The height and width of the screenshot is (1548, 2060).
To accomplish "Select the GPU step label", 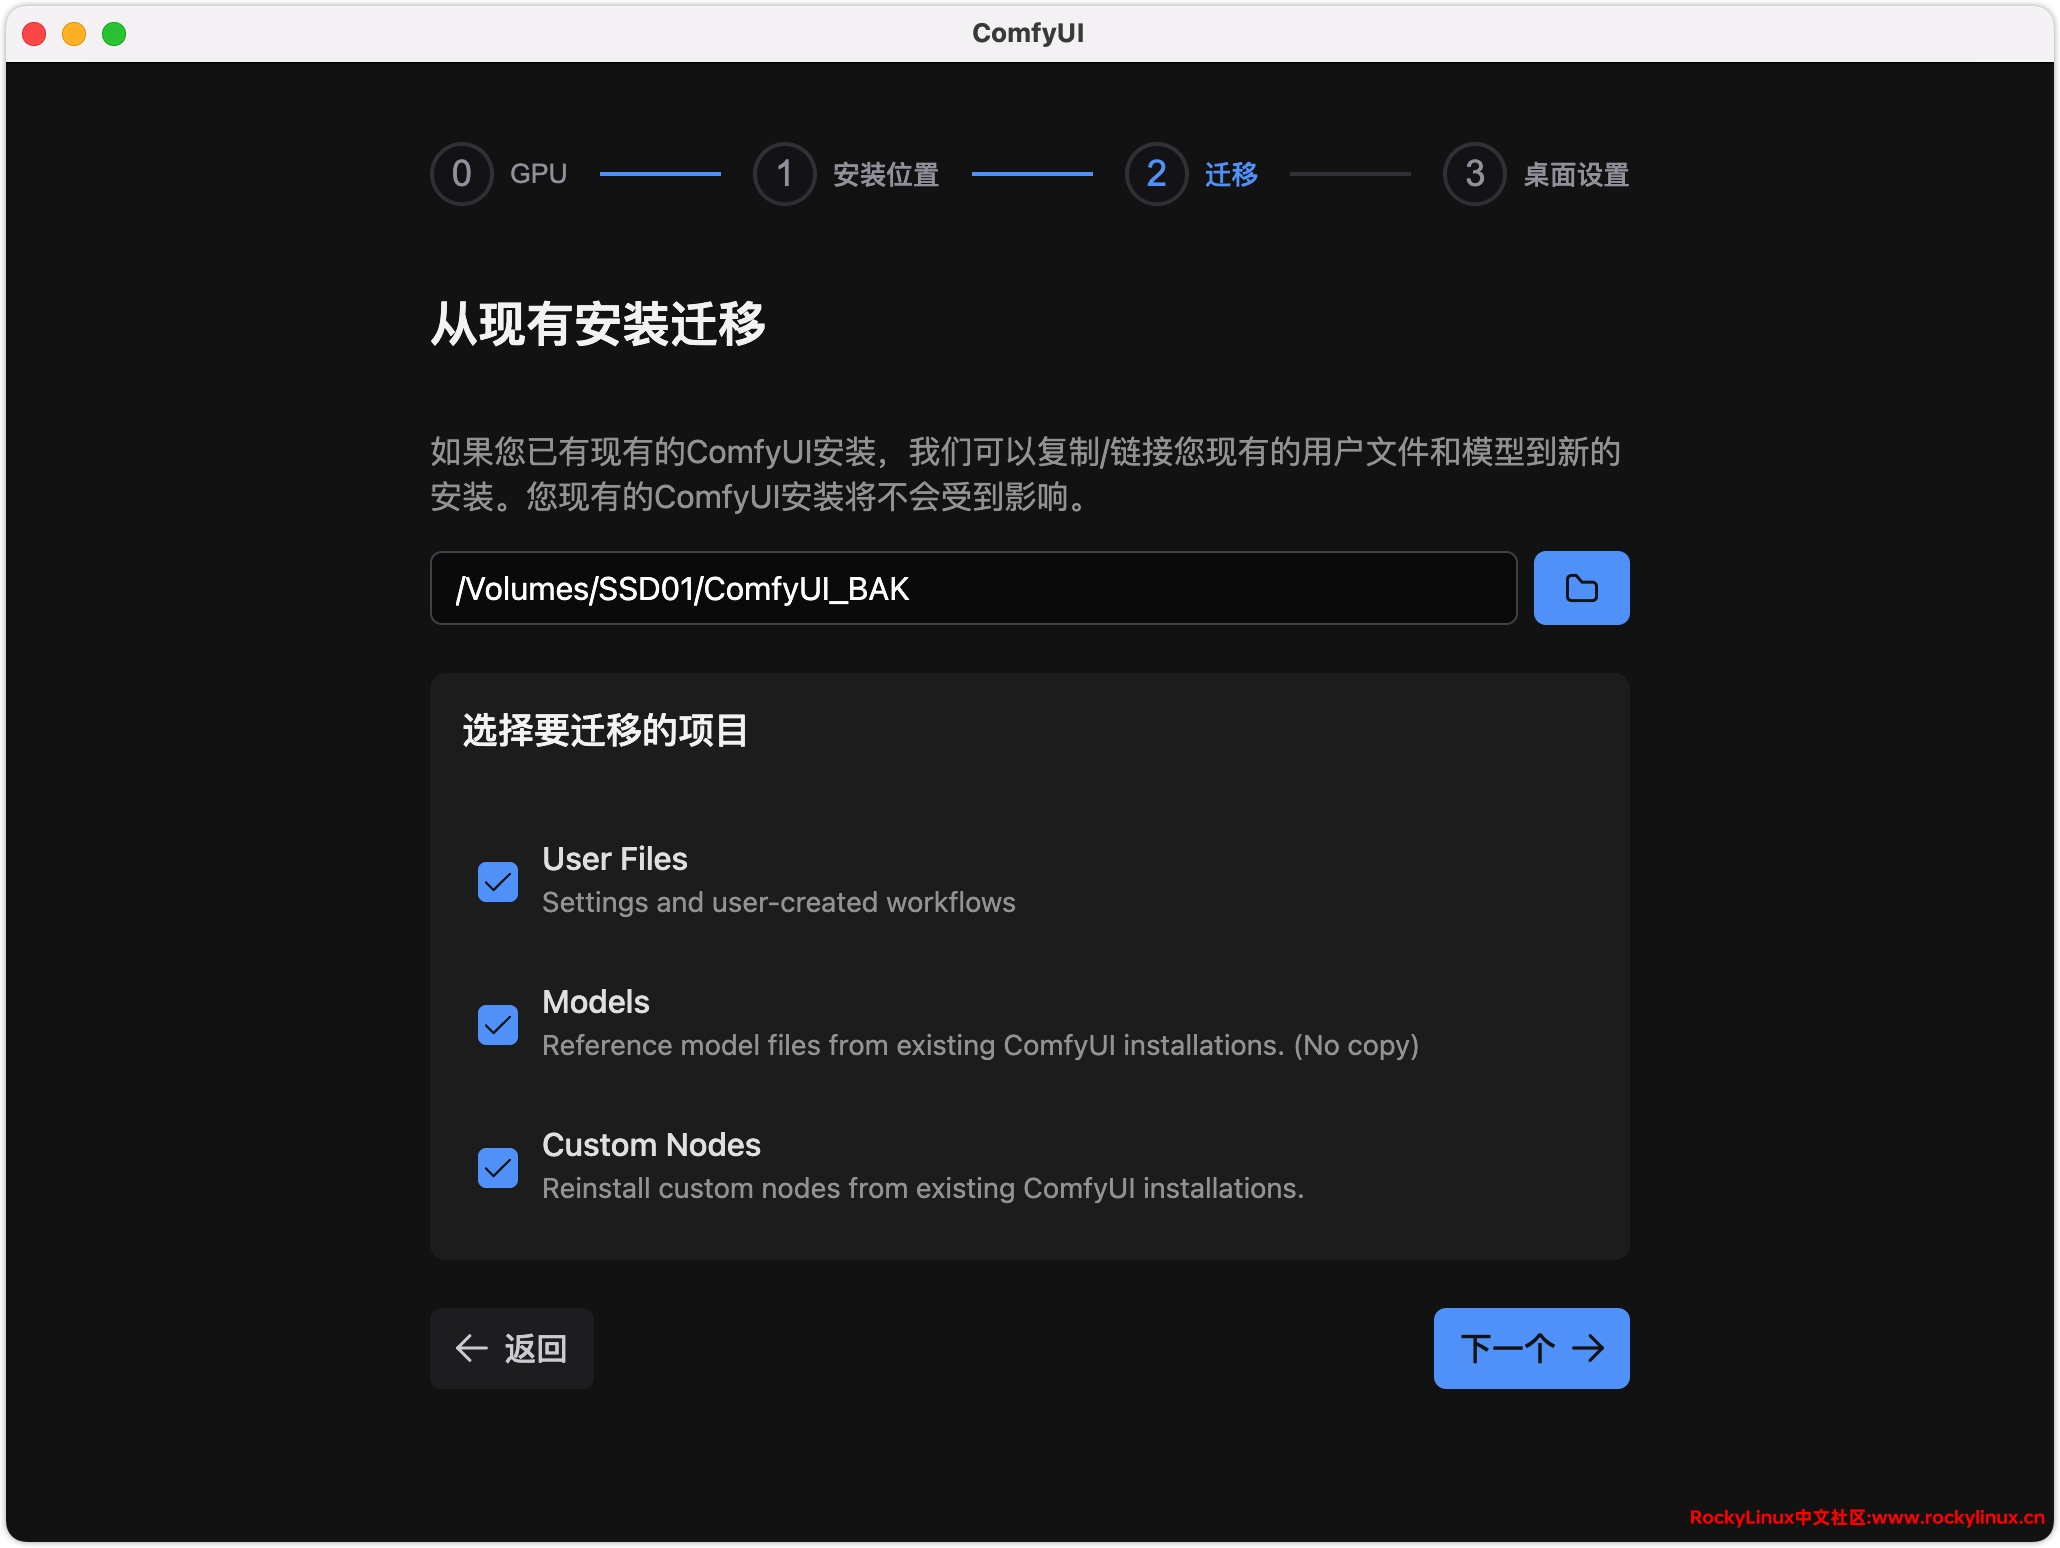I will (x=538, y=174).
